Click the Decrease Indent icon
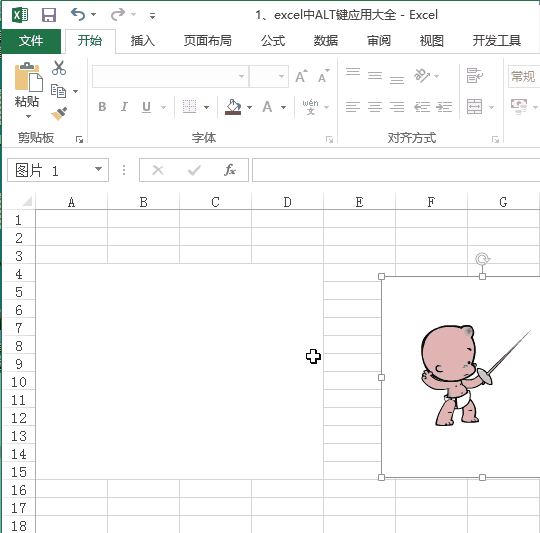Viewport: 540px width, 533px height. 422,107
